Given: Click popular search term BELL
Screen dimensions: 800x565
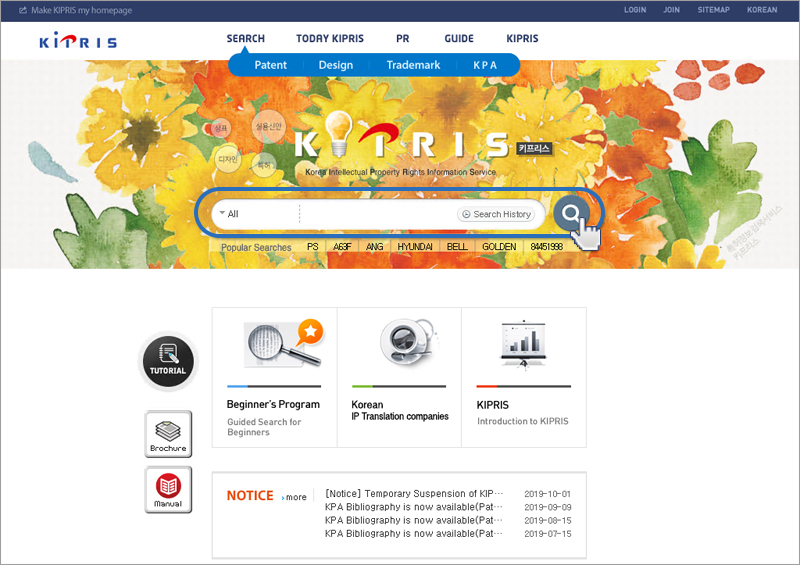Looking at the screenshot, I should click(457, 247).
